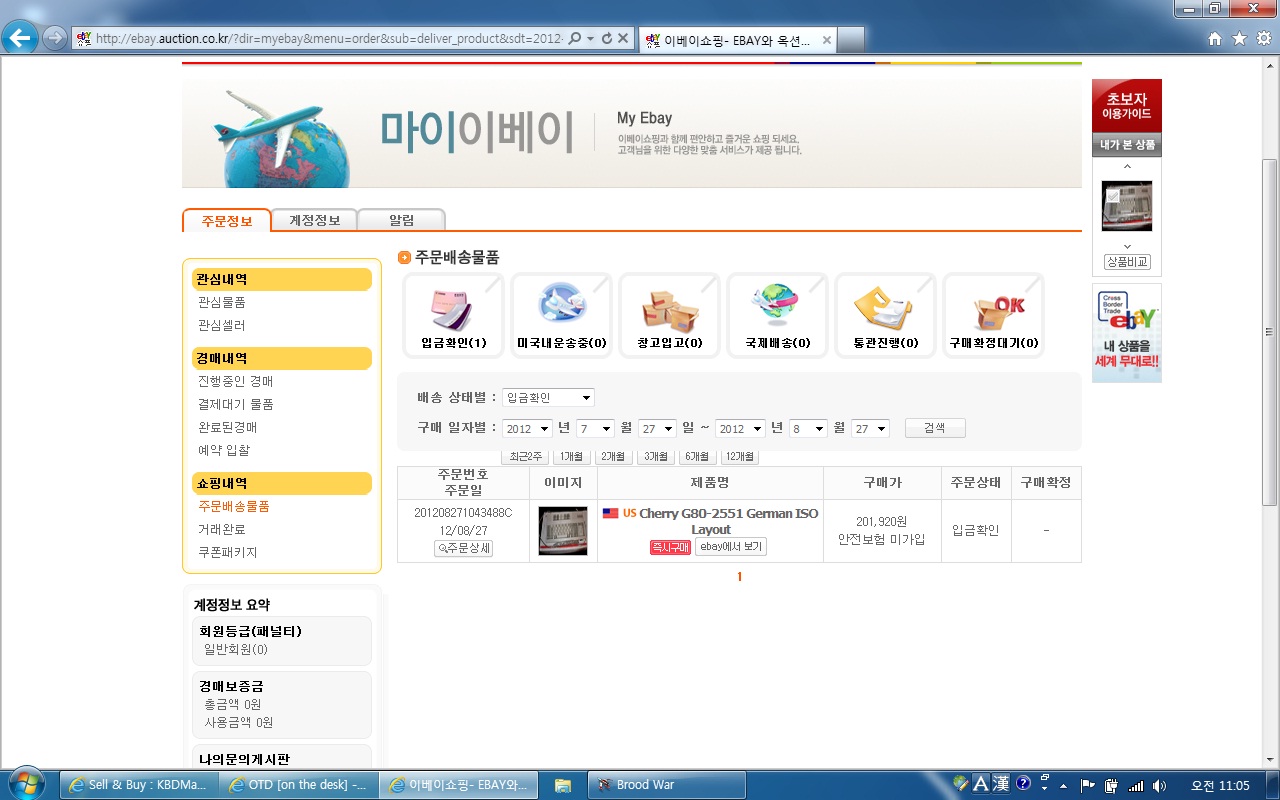Click the eBay Cross Border Trade banner
1280x800 pixels.
pyautogui.click(x=1127, y=333)
